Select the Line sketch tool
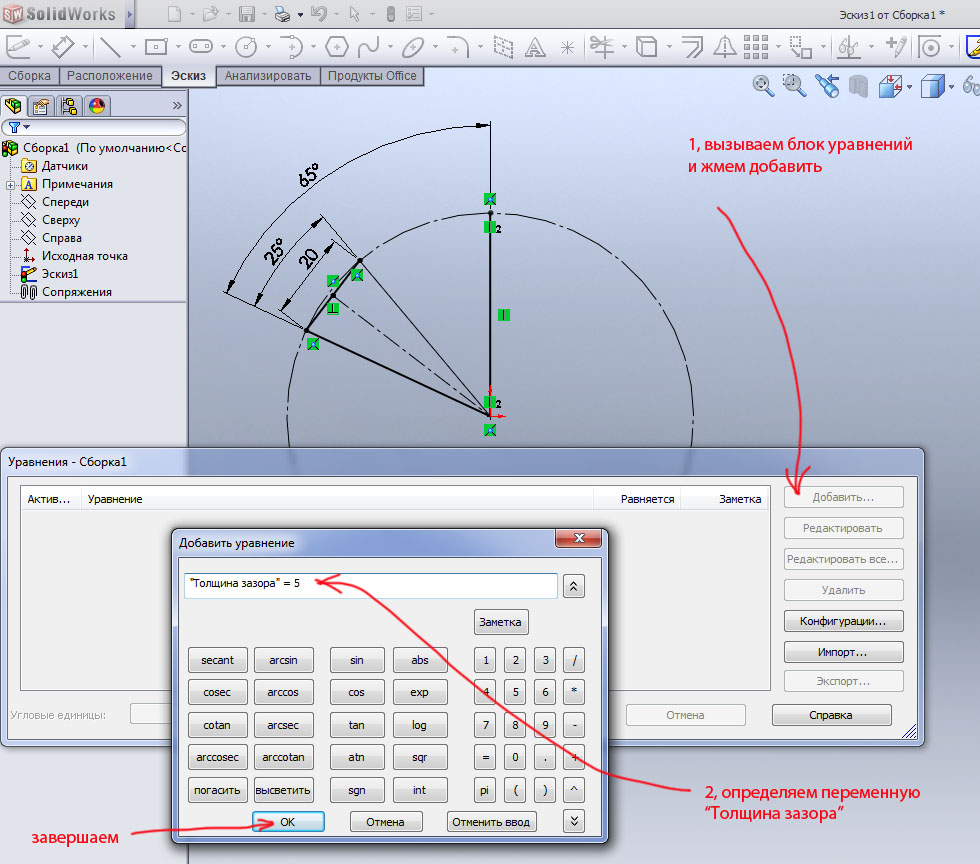The height and width of the screenshot is (864, 980). [109, 47]
